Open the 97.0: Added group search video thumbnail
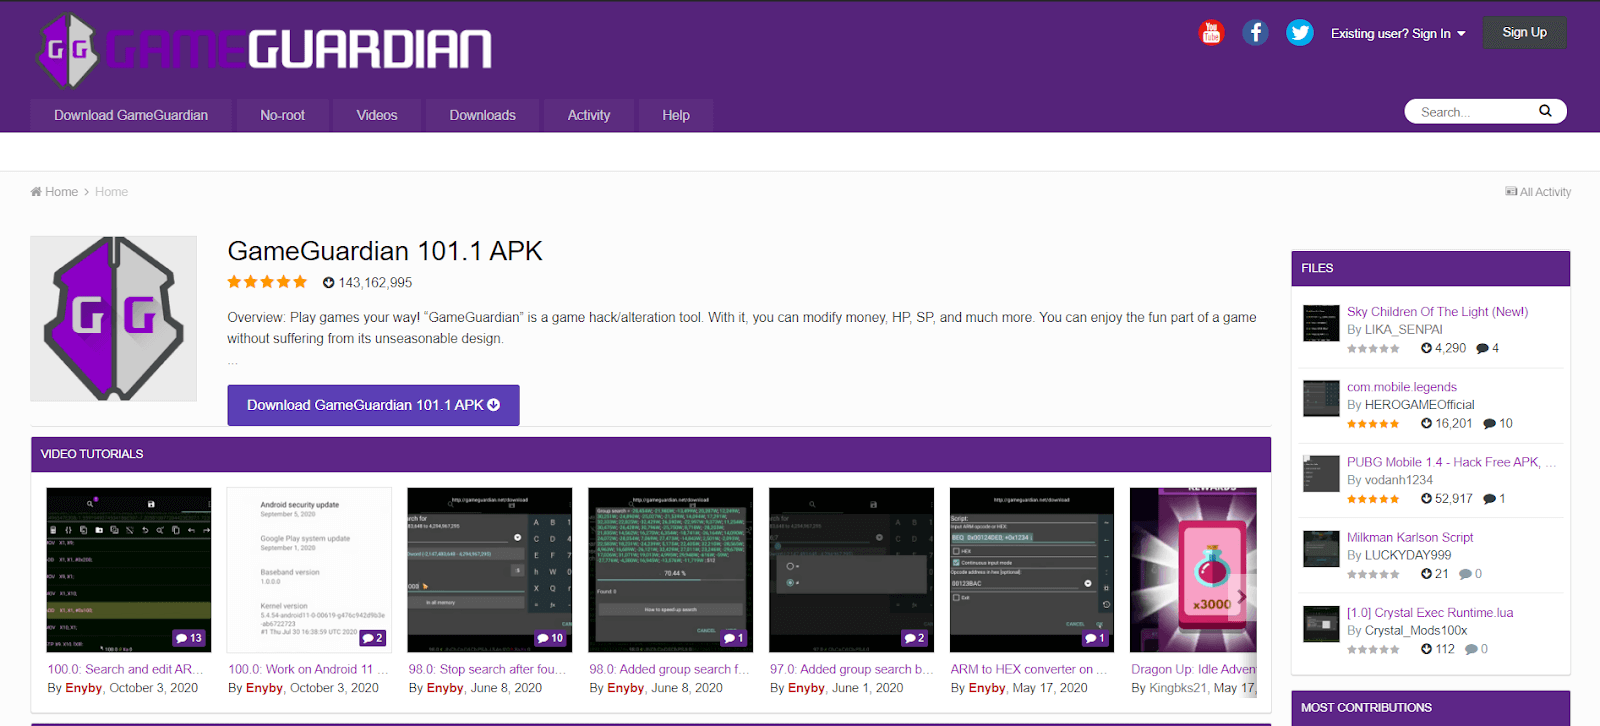This screenshot has width=1600, height=726. (851, 570)
